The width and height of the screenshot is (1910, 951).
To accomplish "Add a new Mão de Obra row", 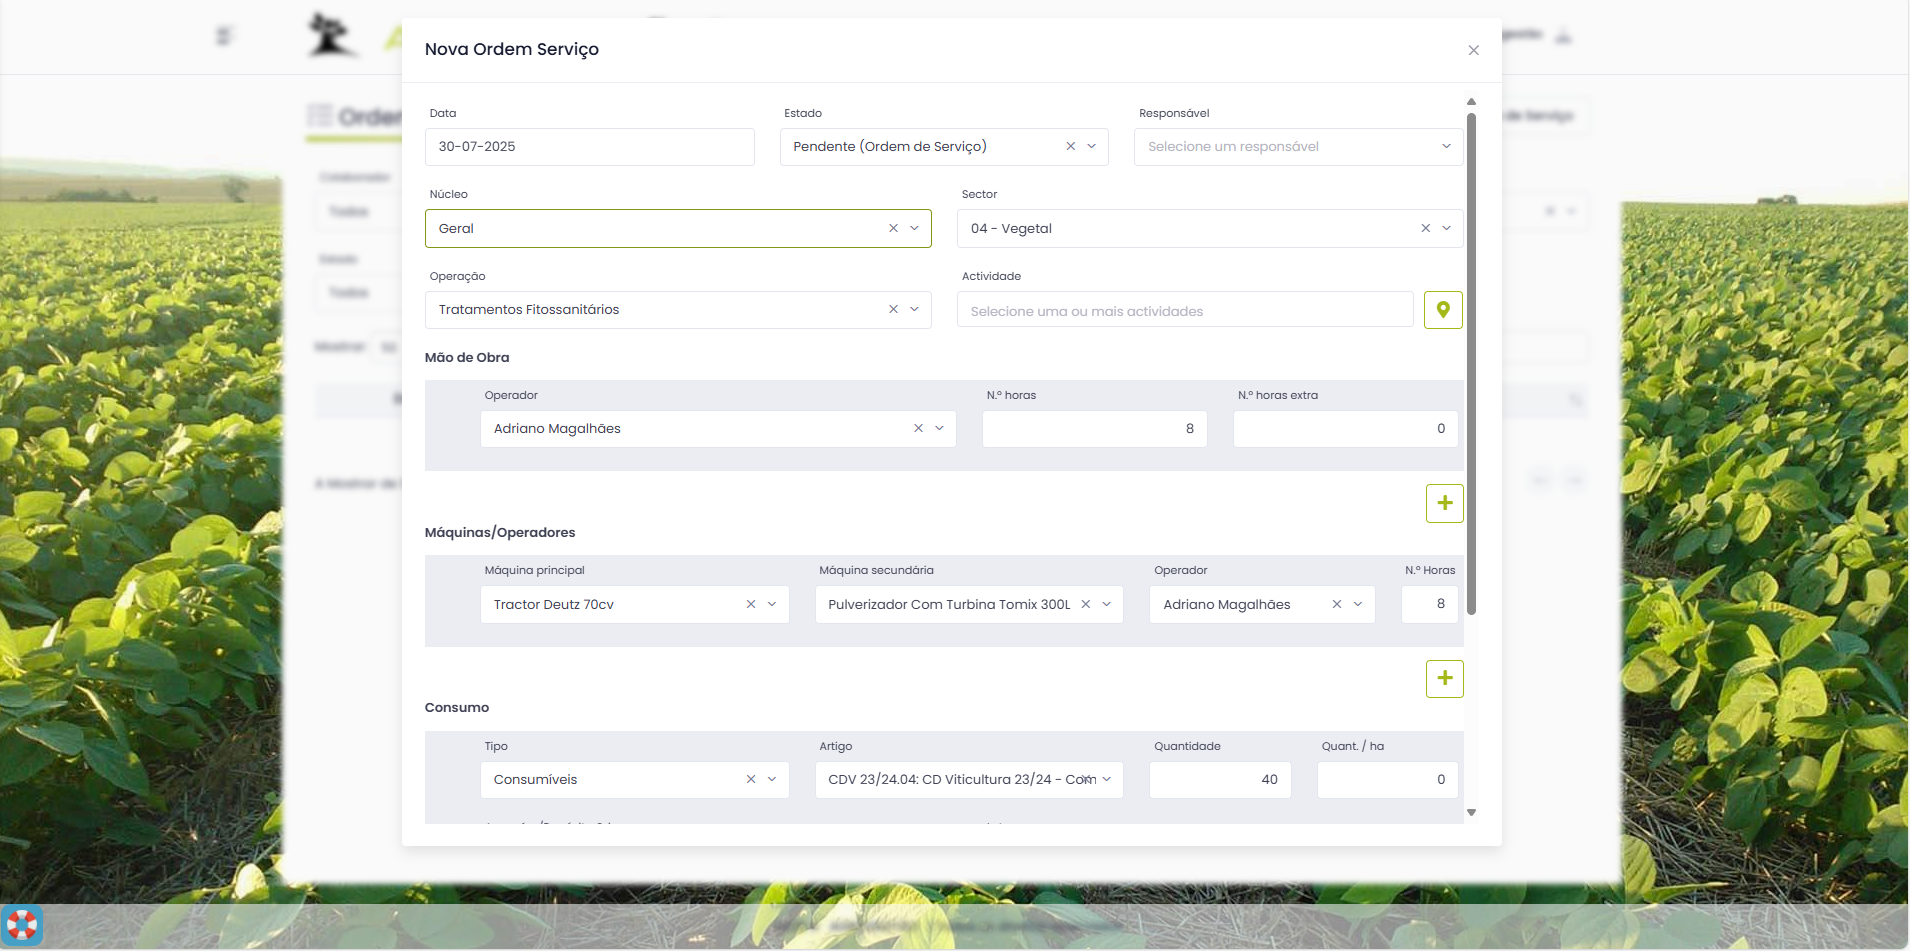I will point(1444,503).
